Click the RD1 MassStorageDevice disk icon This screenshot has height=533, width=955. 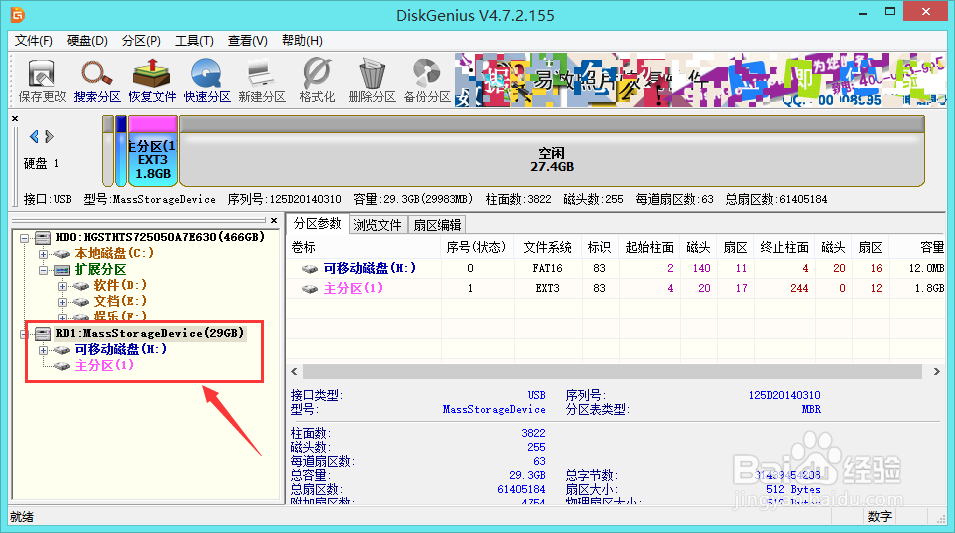tap(43, 333)
